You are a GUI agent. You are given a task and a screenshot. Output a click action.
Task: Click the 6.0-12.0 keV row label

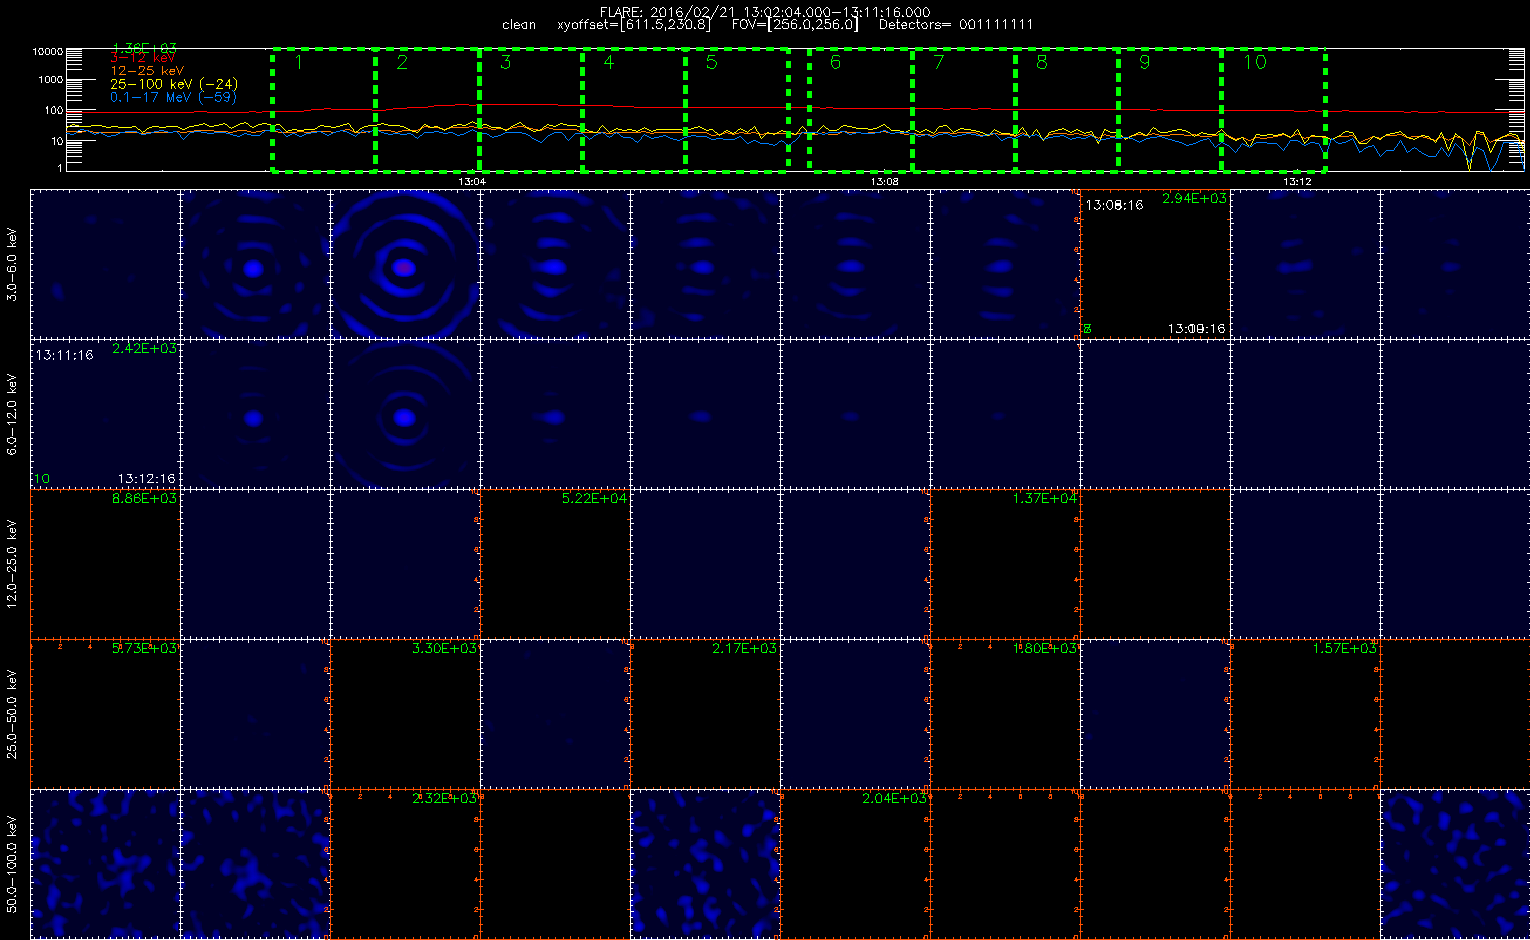point(12,414)
